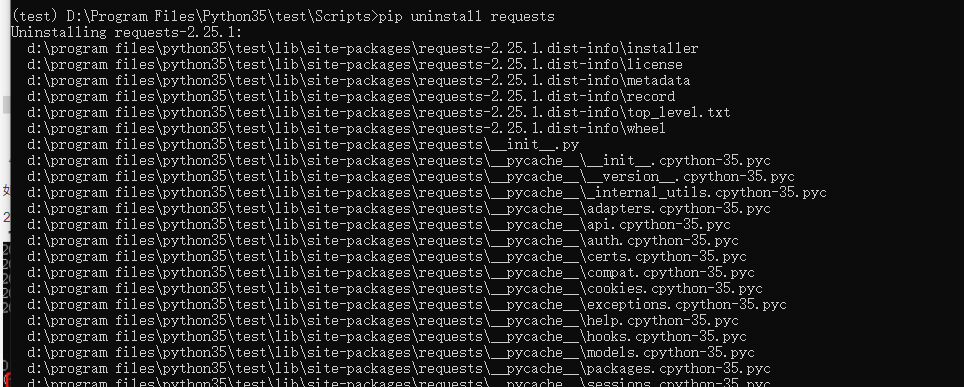Click the adapters.cpython-35.pyc line

399,209
